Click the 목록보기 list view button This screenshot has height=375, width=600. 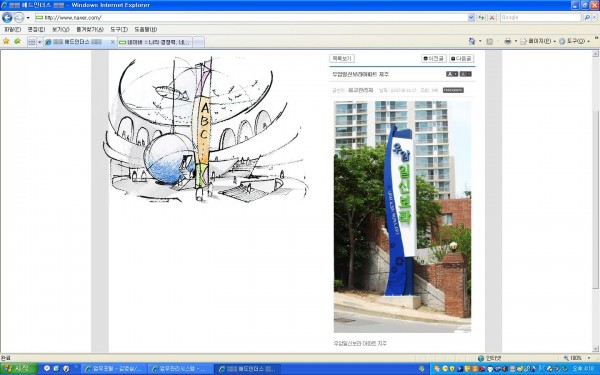coord(342,59)
